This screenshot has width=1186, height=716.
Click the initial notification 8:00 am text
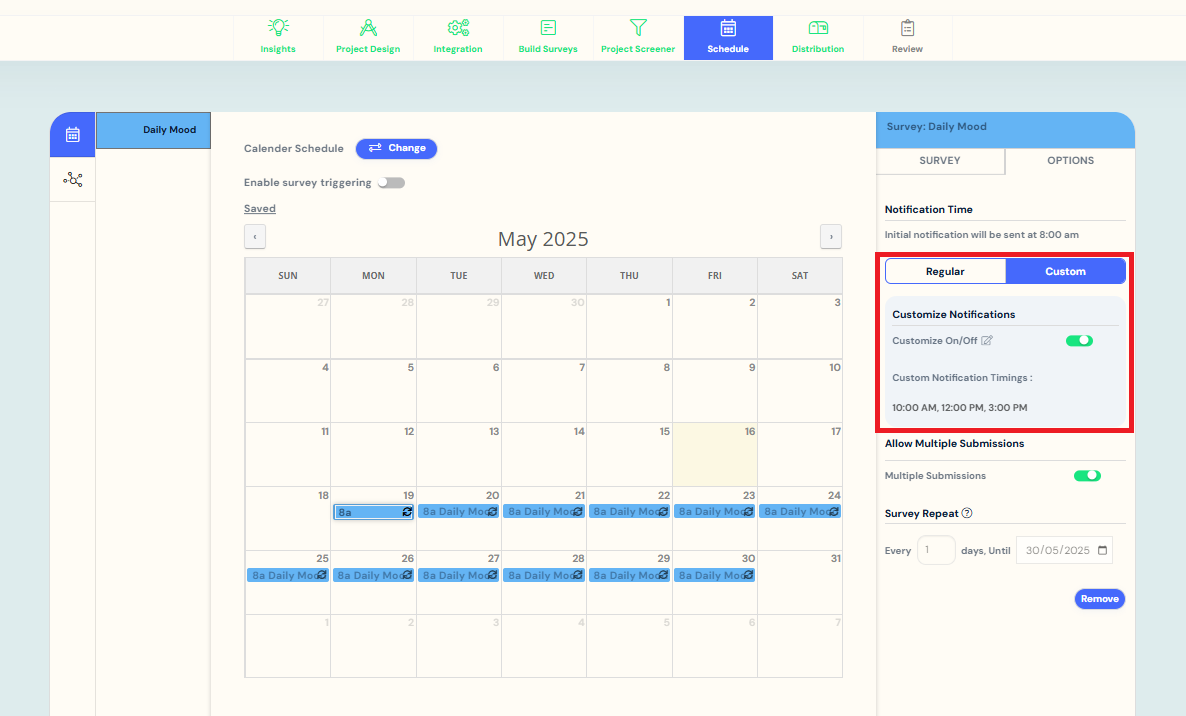(x=982, y=235)
